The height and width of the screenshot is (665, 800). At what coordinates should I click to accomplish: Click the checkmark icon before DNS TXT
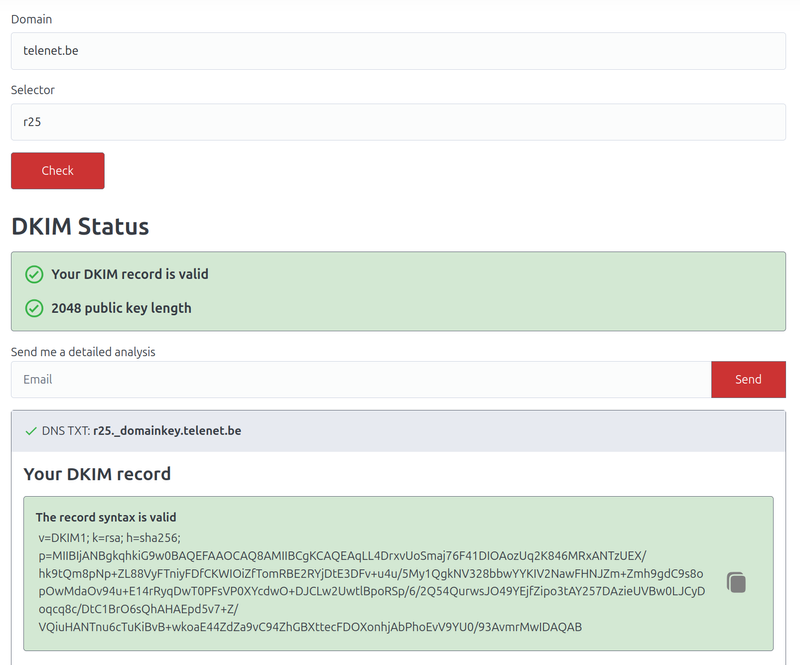tap(31, 431)
